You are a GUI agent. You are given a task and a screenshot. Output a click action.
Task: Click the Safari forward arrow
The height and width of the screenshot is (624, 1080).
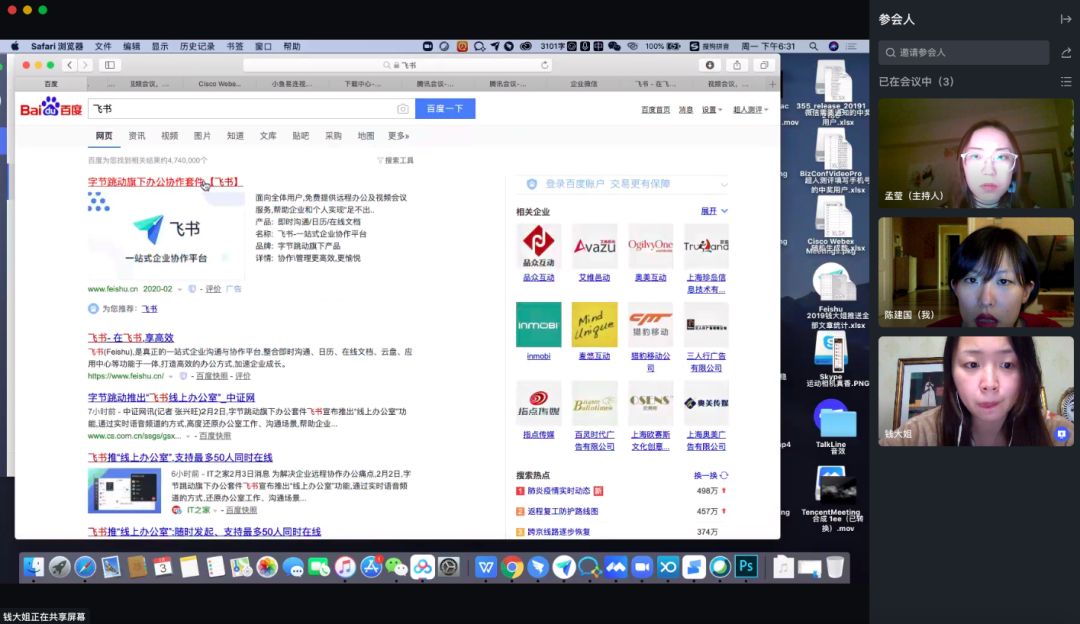tap(85, 65)
